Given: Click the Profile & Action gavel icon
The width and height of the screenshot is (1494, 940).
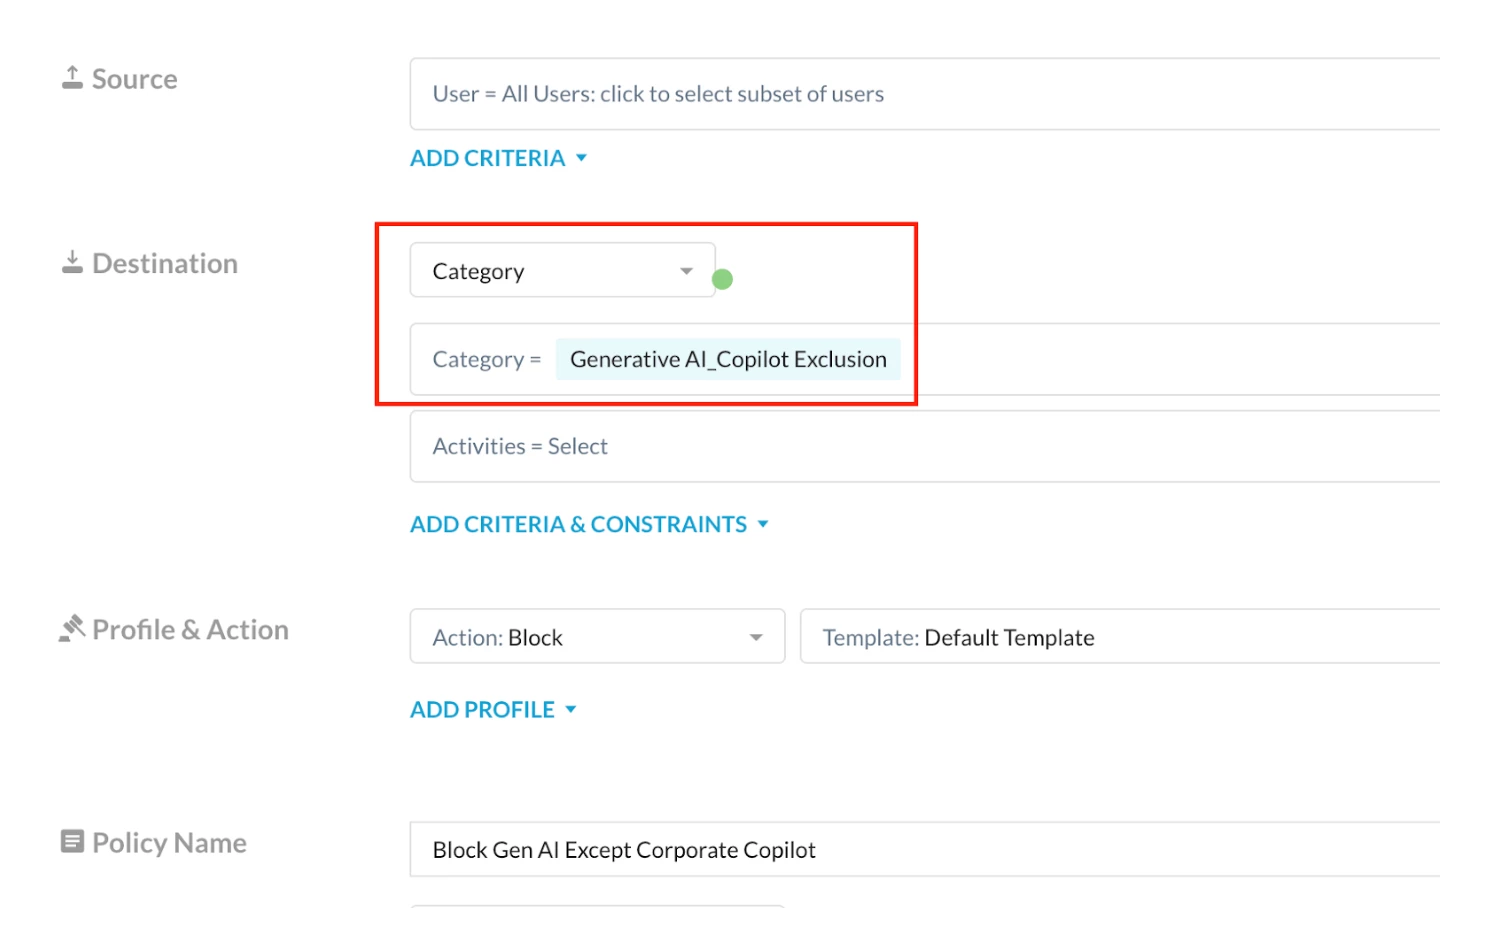Looking at the screenshot, I should [72, 628].
